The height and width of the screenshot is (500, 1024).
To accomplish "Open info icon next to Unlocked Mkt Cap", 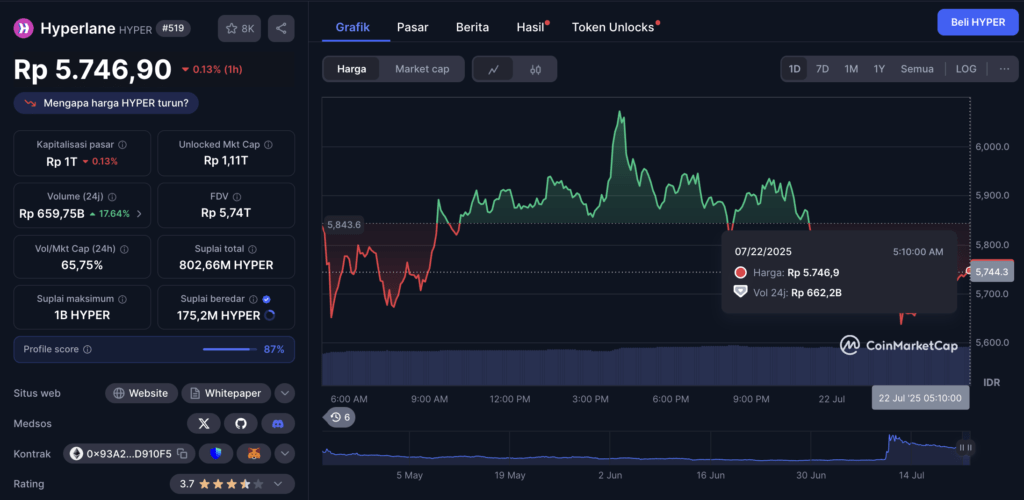I will click(x=268, y=145).
